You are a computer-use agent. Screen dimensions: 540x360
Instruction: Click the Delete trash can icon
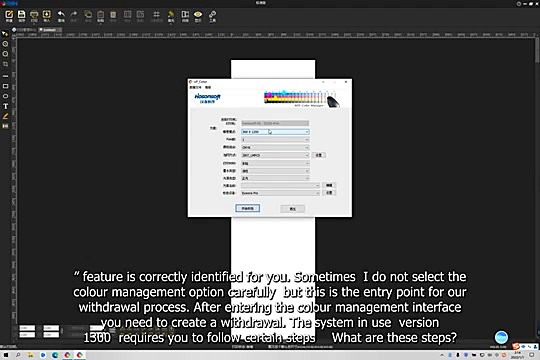(113, 16)
